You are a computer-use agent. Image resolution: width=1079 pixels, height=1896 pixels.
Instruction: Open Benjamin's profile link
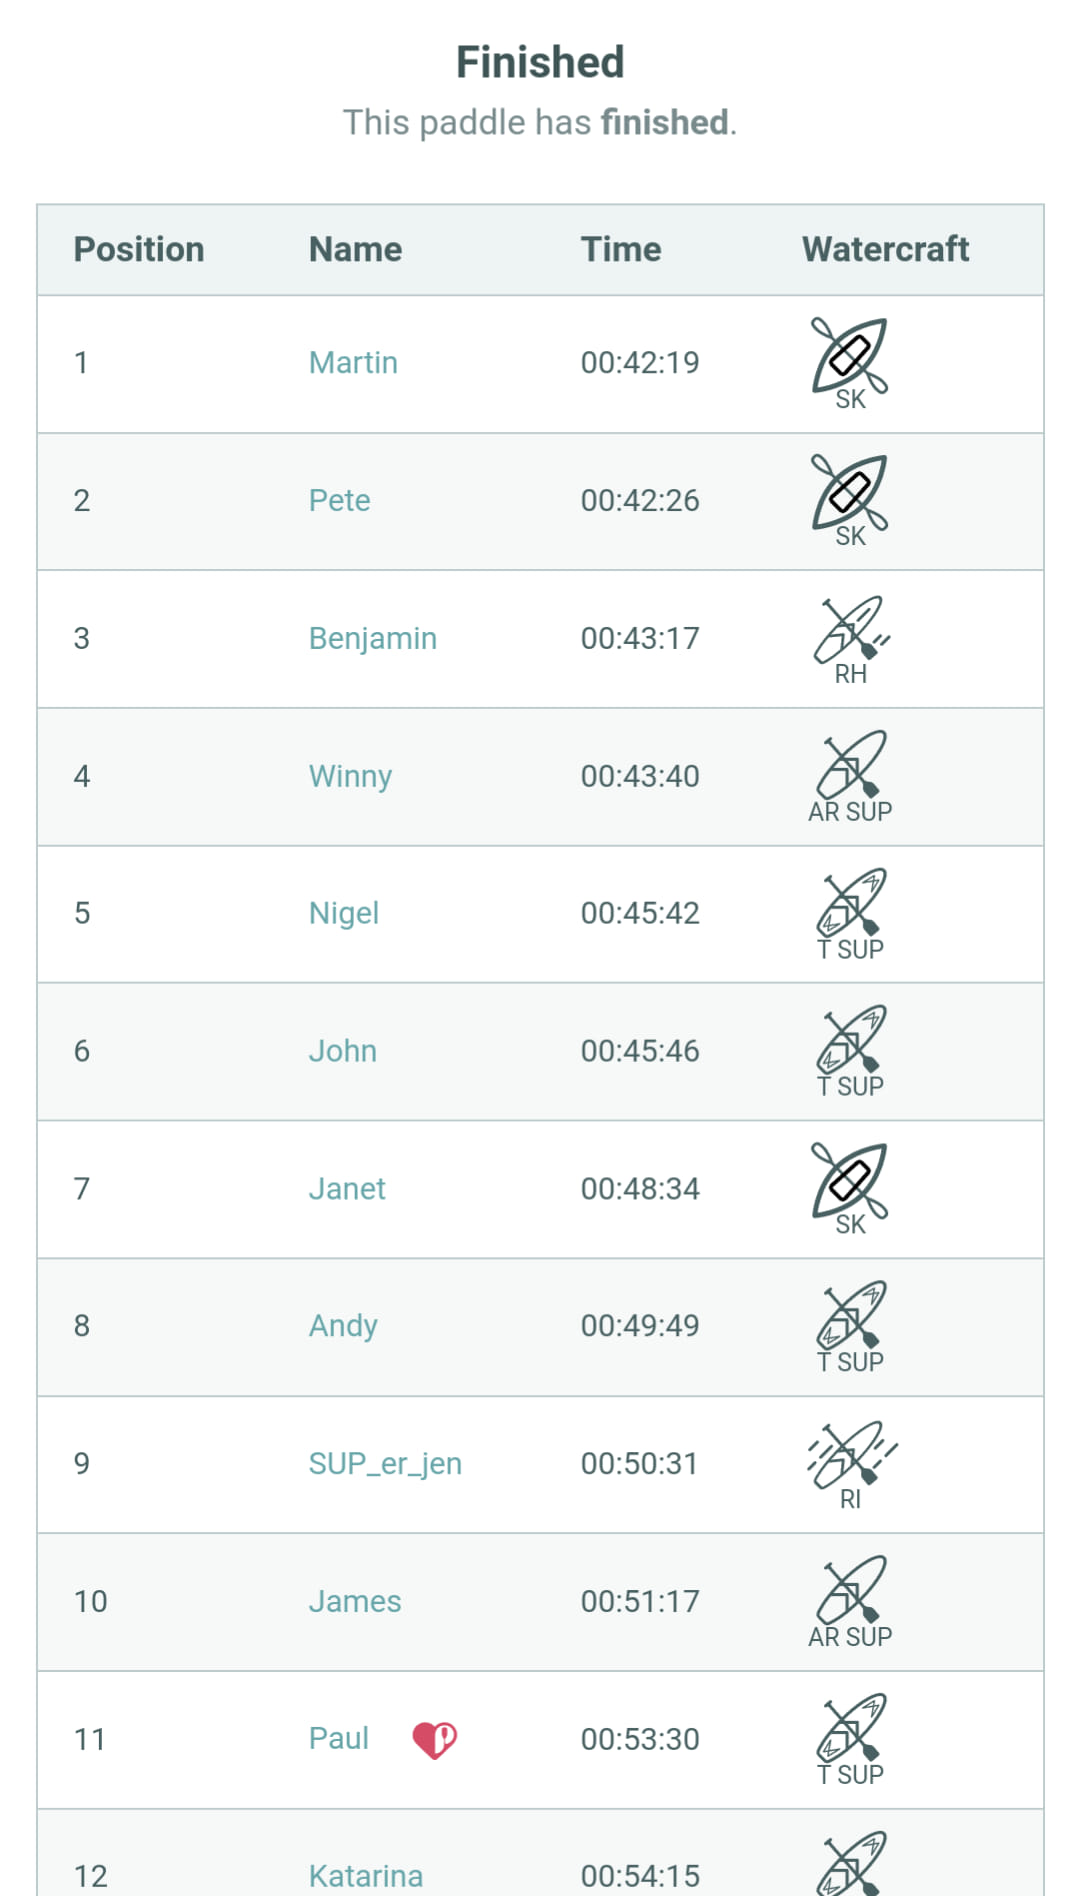point(373,639)
